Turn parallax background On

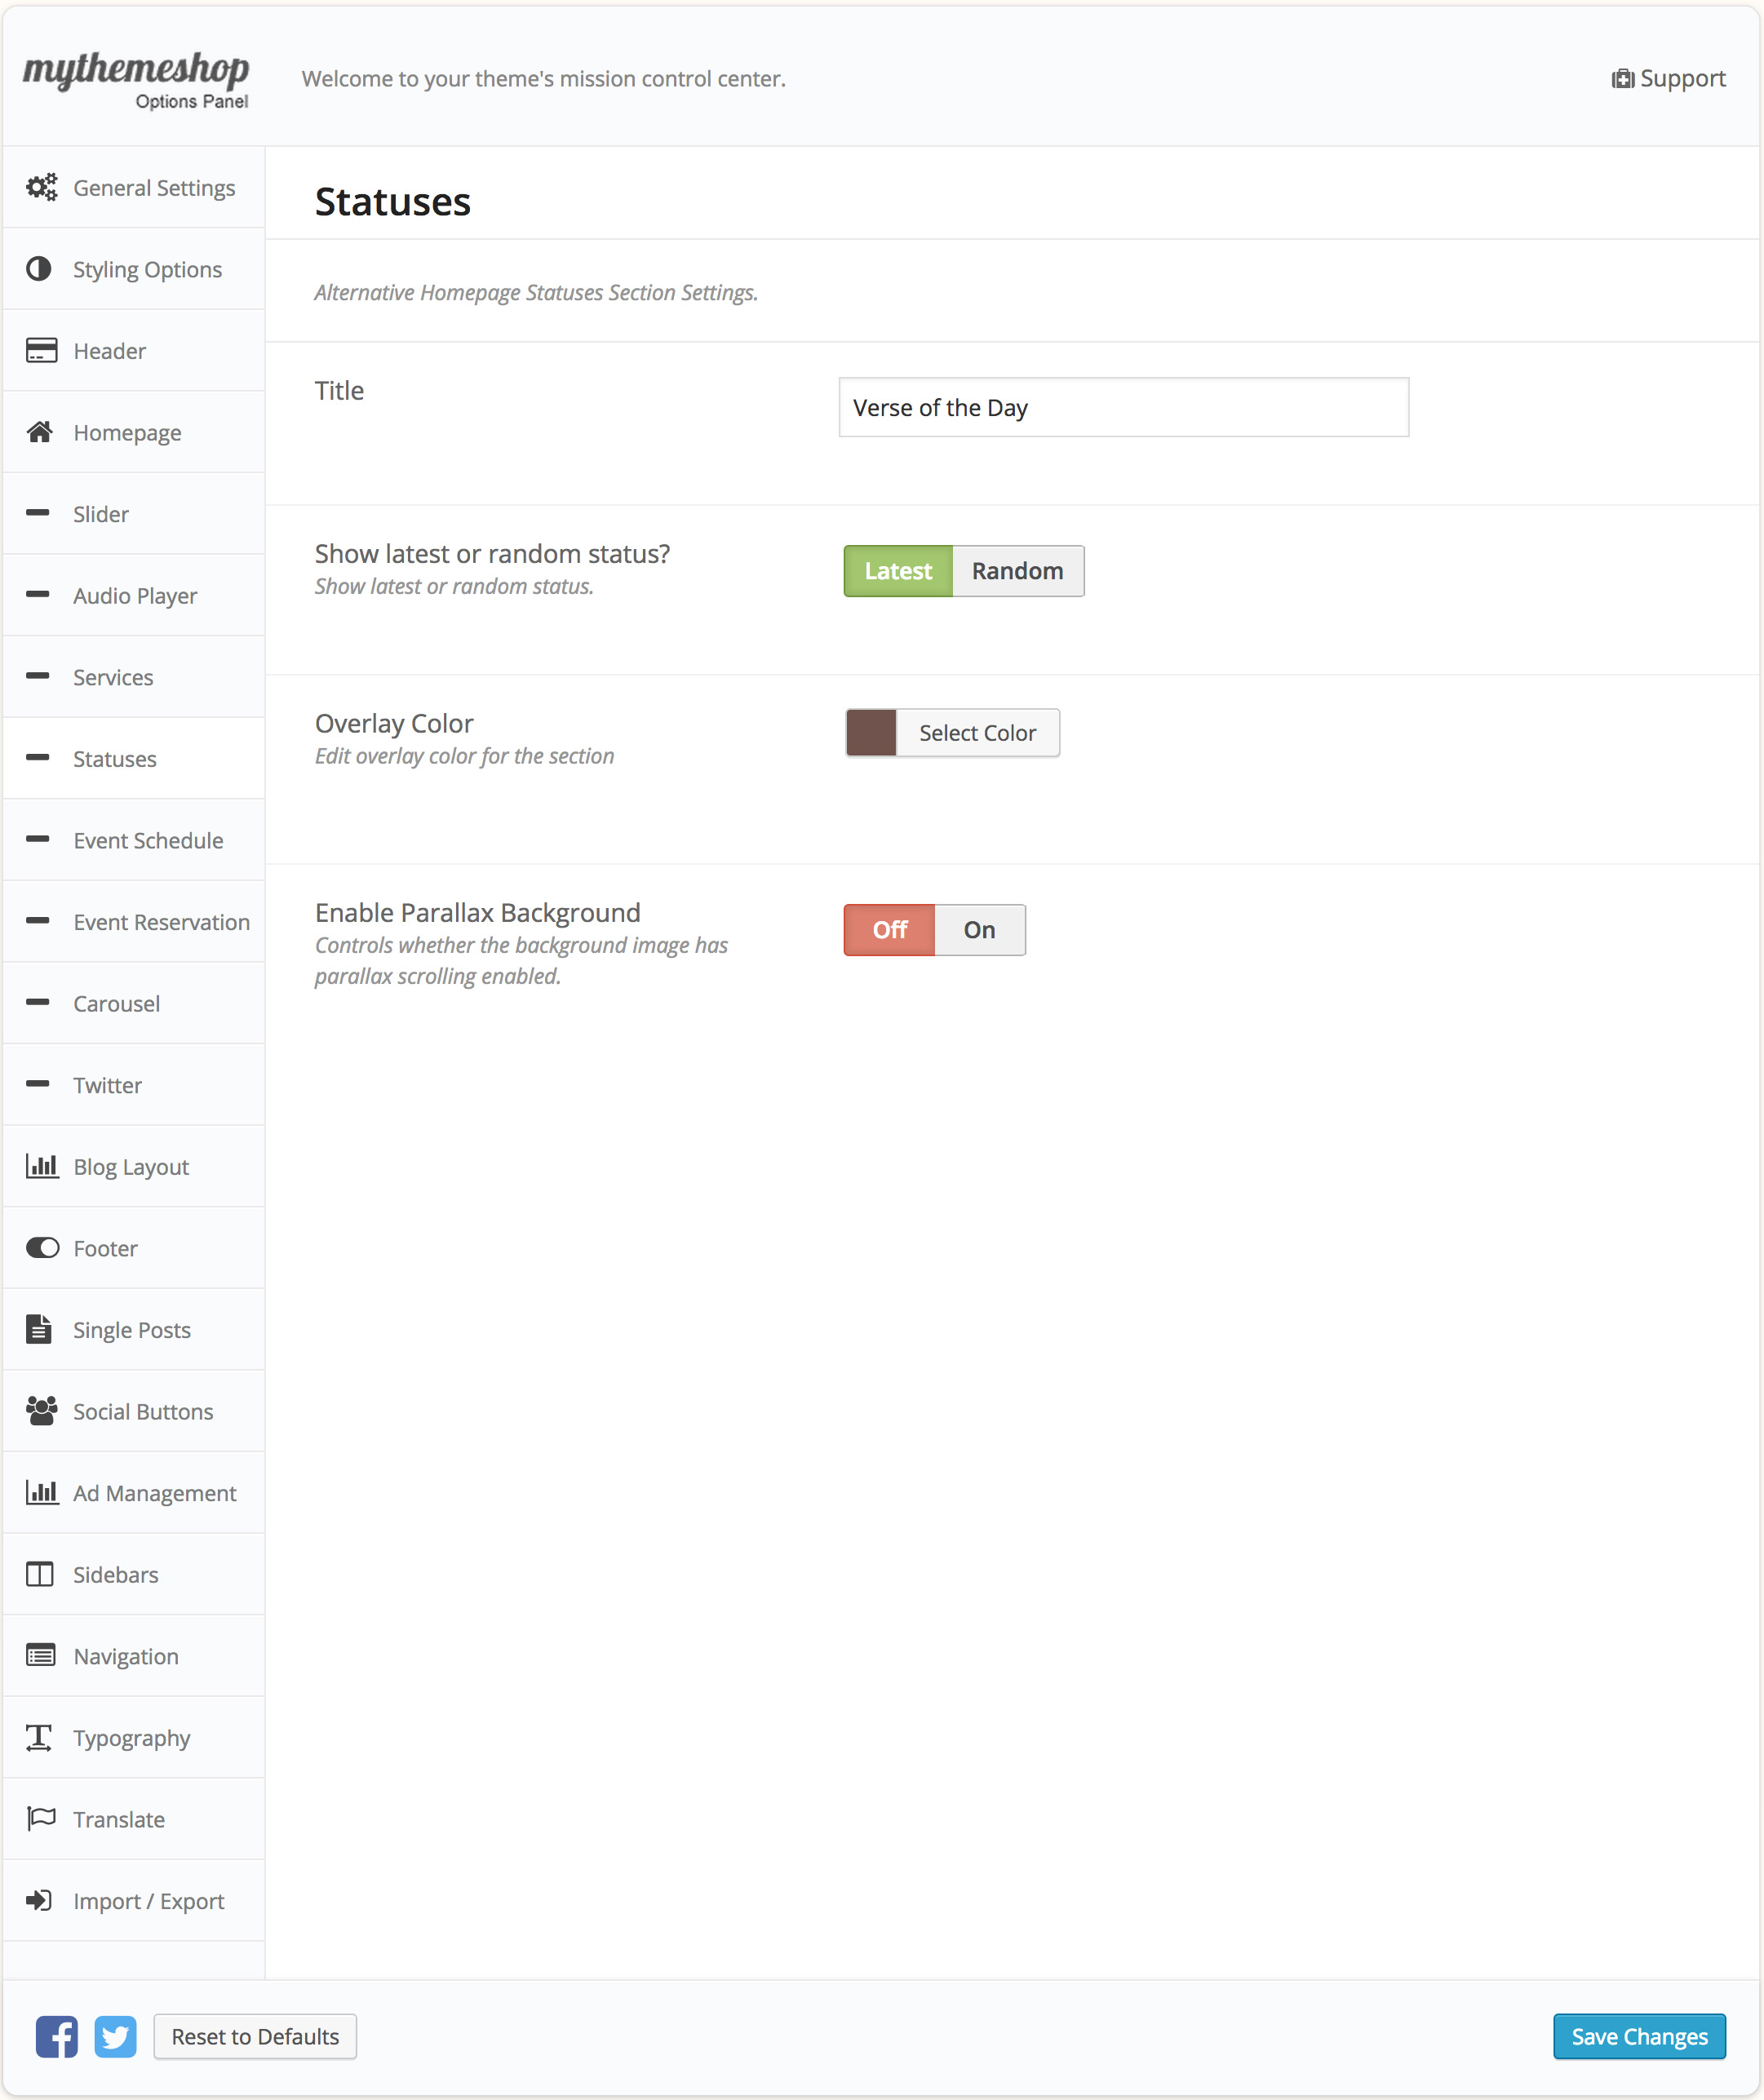[979, 930]
